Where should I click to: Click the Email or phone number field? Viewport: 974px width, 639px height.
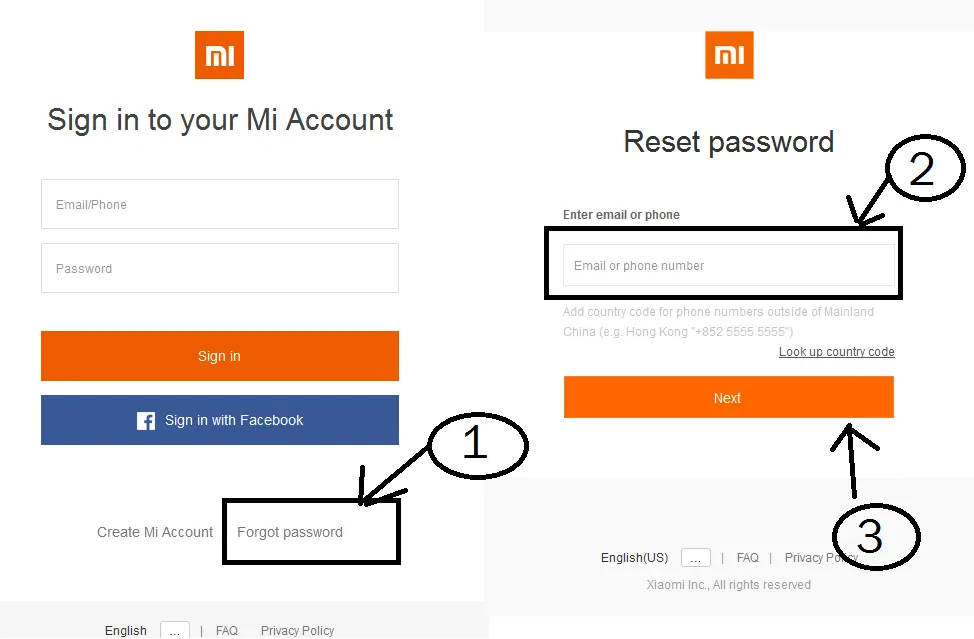coord(729,266)
